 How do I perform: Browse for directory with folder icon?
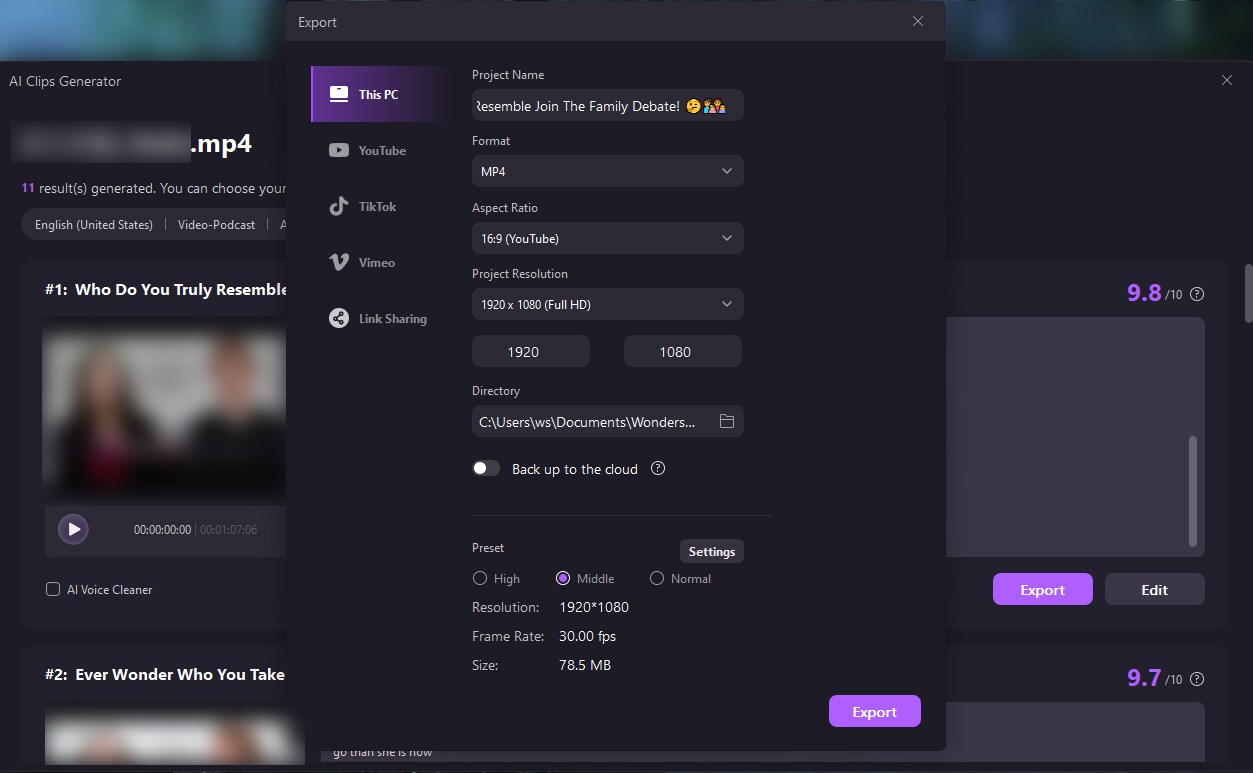pyautogui.click(x=727, y=422)
